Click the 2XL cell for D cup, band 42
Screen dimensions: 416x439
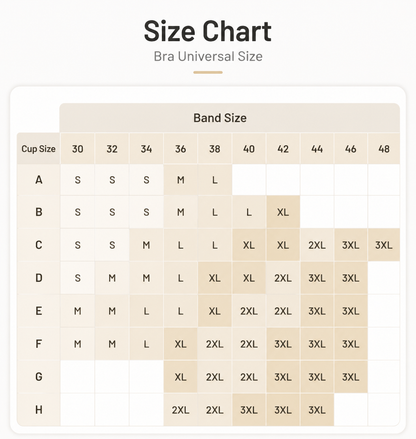pyautogui.click(x=283, y=278)
